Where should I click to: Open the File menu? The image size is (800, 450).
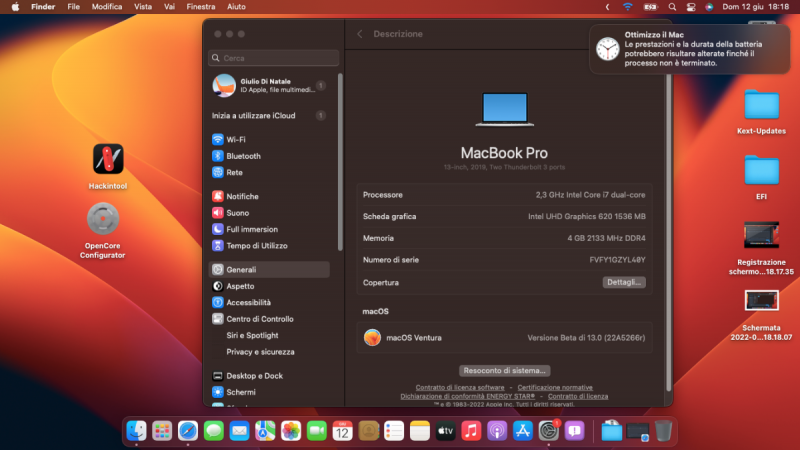coord(73,7)
